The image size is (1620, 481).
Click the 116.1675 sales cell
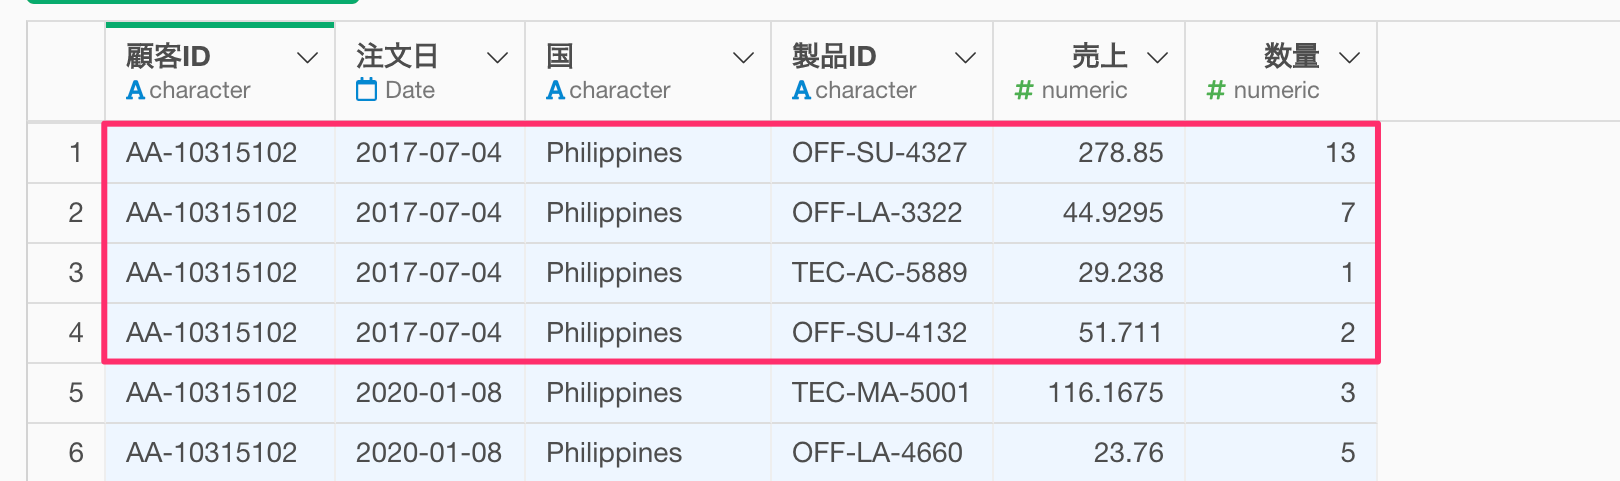pos(1089,393)
